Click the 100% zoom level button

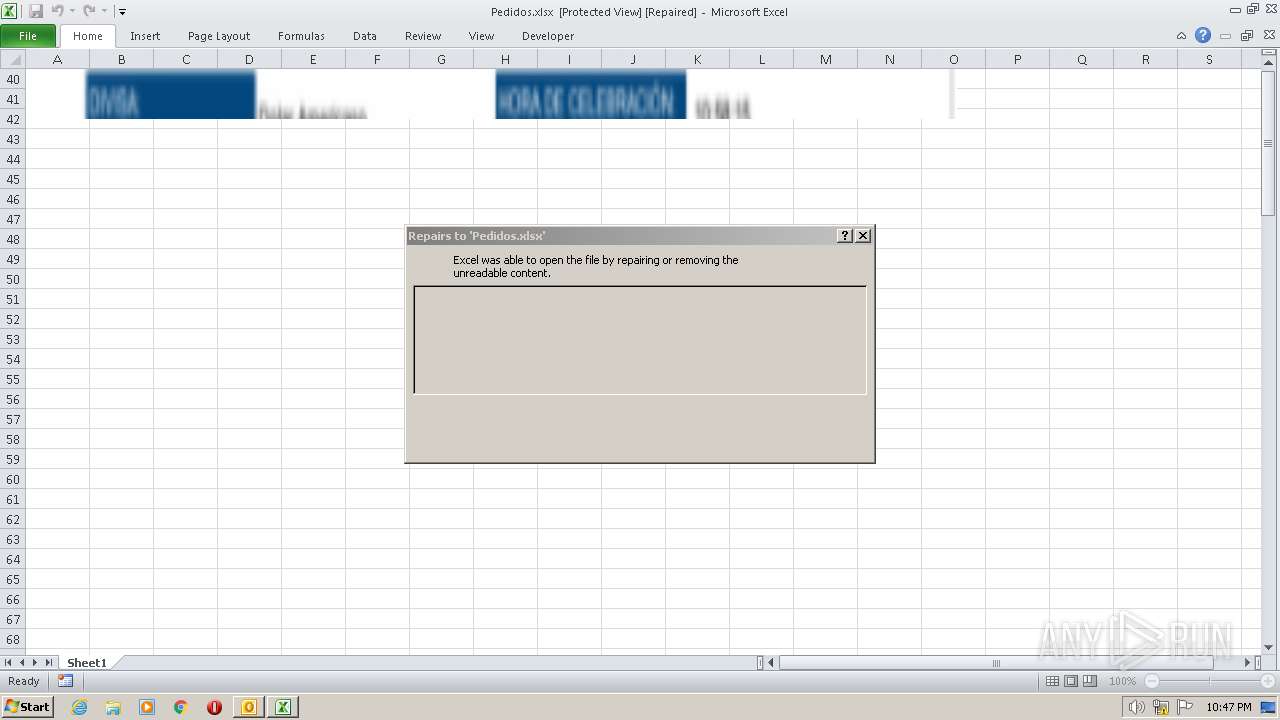[x=1122, y=681]
